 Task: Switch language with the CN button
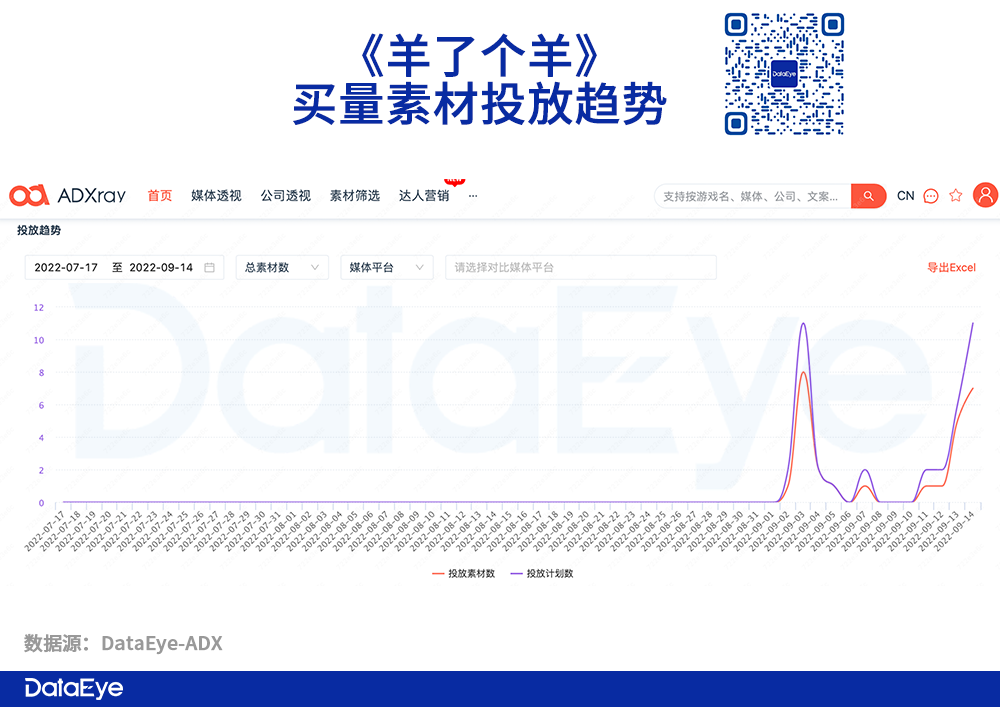(x=906, y=196)
